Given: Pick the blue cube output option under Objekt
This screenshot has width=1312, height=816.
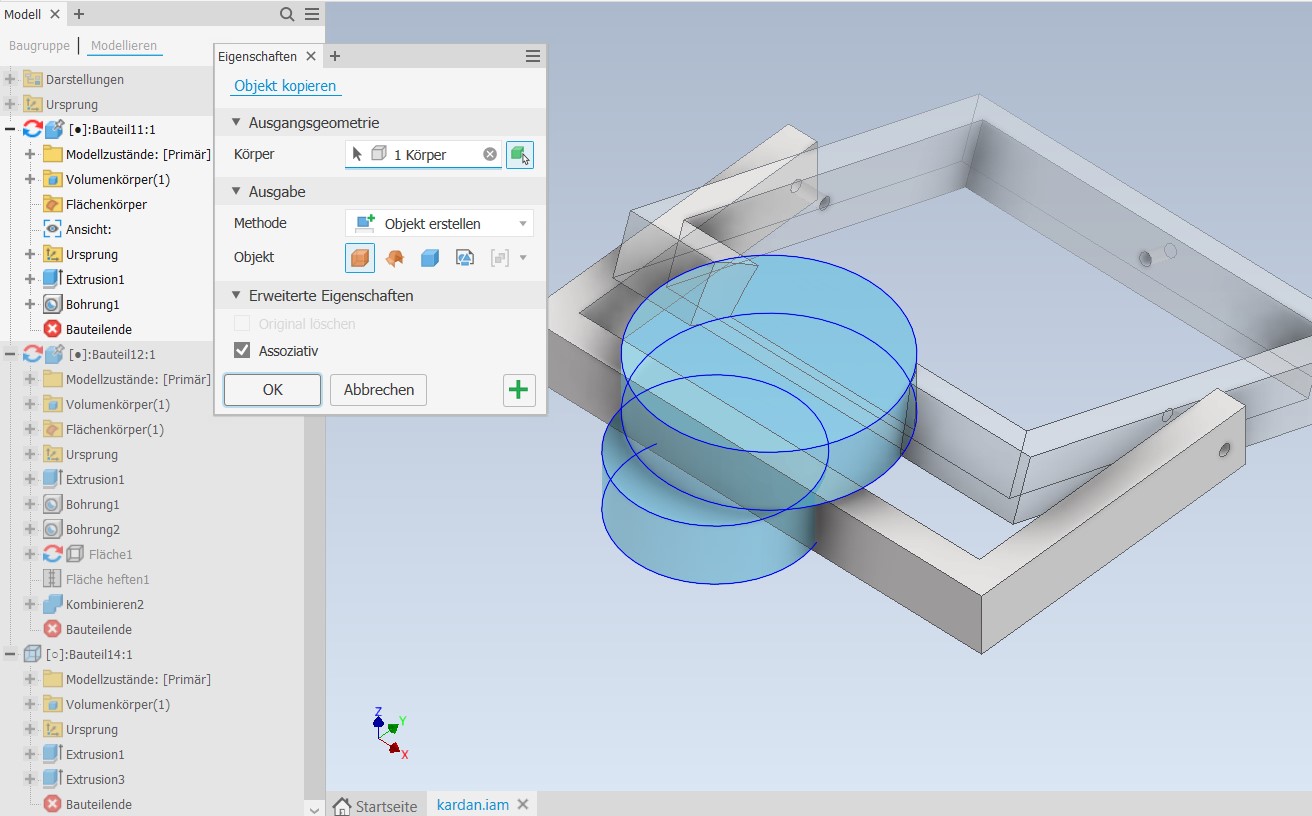Looking at the screenshot, I should 430,258.
